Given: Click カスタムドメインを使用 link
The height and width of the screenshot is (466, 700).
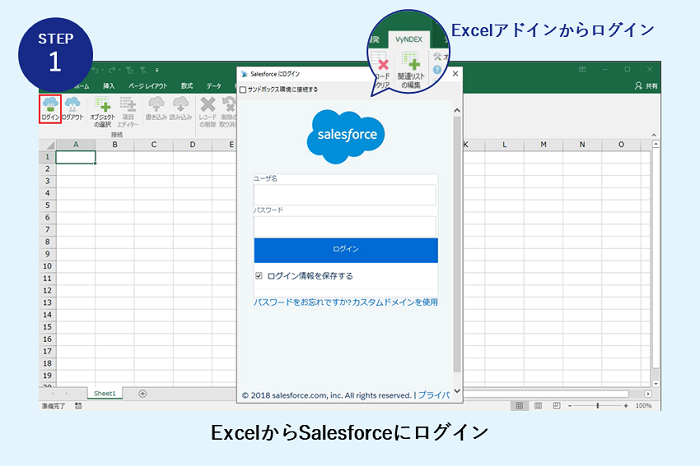Looking at the screenshot, I should 395,302.
